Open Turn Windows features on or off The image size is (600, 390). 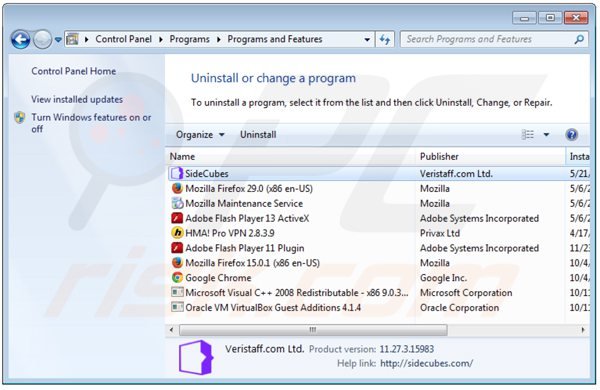91,123
